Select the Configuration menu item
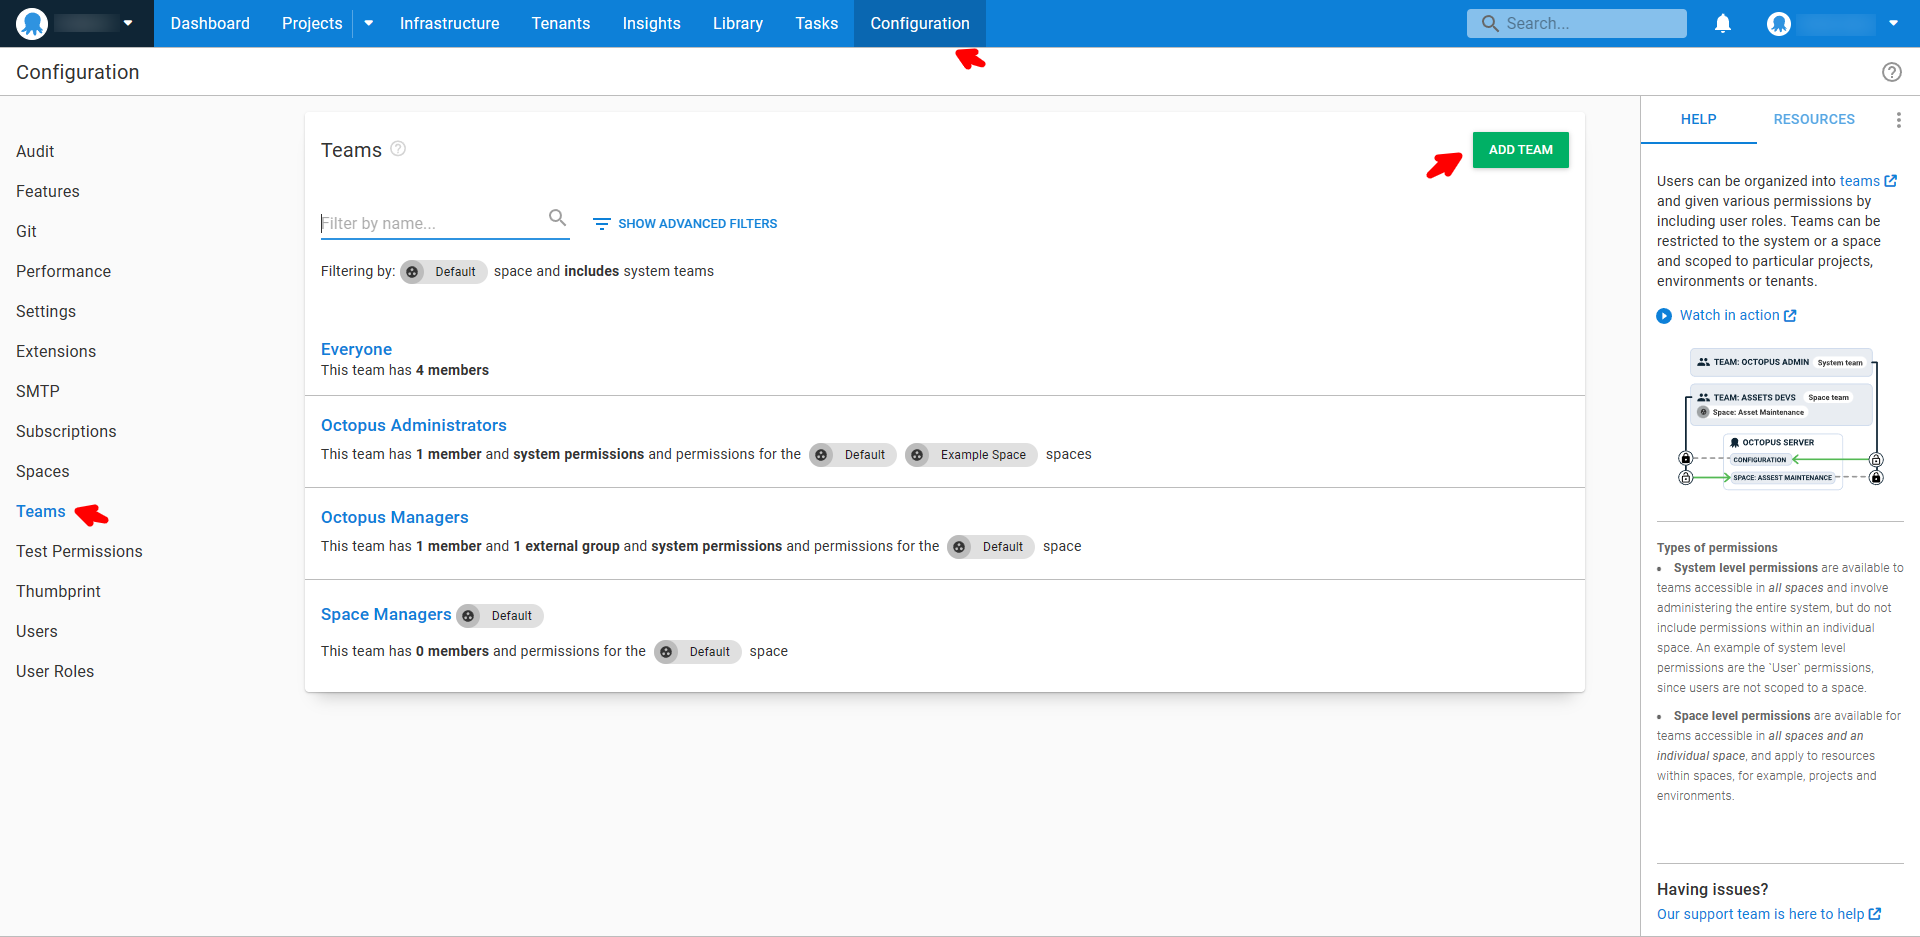The width and height of the screenshot is (1920, 937). 920,23
